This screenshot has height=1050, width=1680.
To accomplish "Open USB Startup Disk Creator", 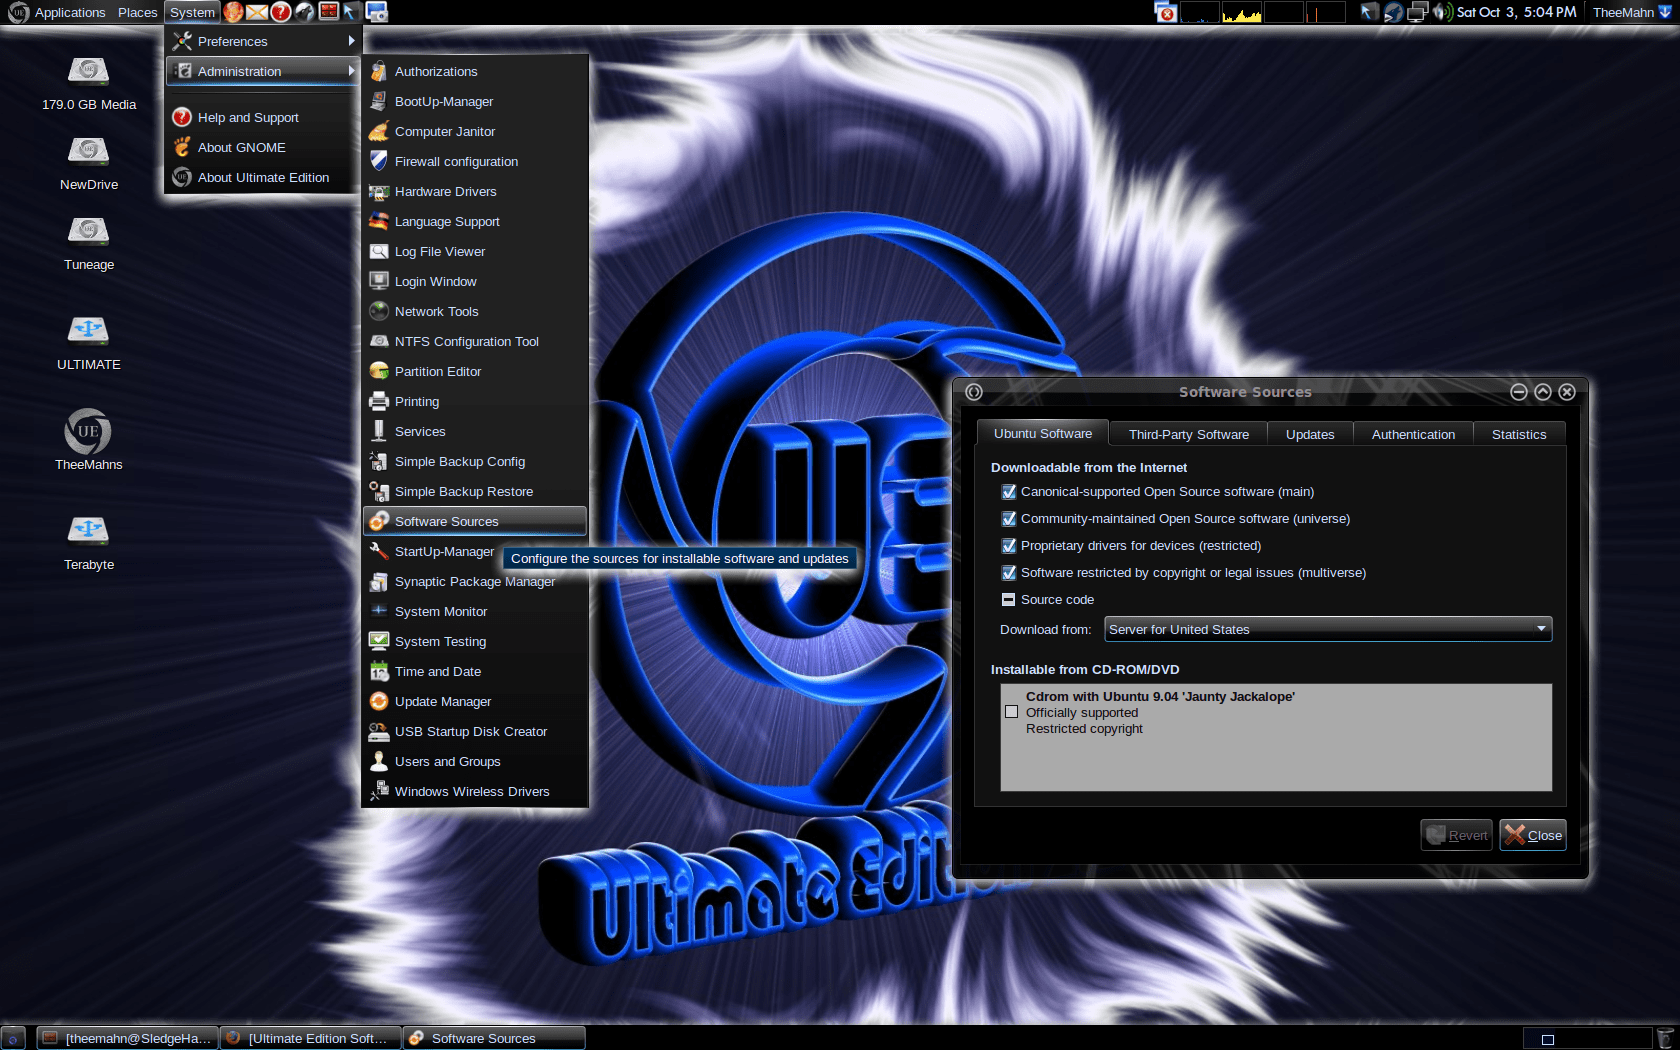I will click(x=475, y=731).
